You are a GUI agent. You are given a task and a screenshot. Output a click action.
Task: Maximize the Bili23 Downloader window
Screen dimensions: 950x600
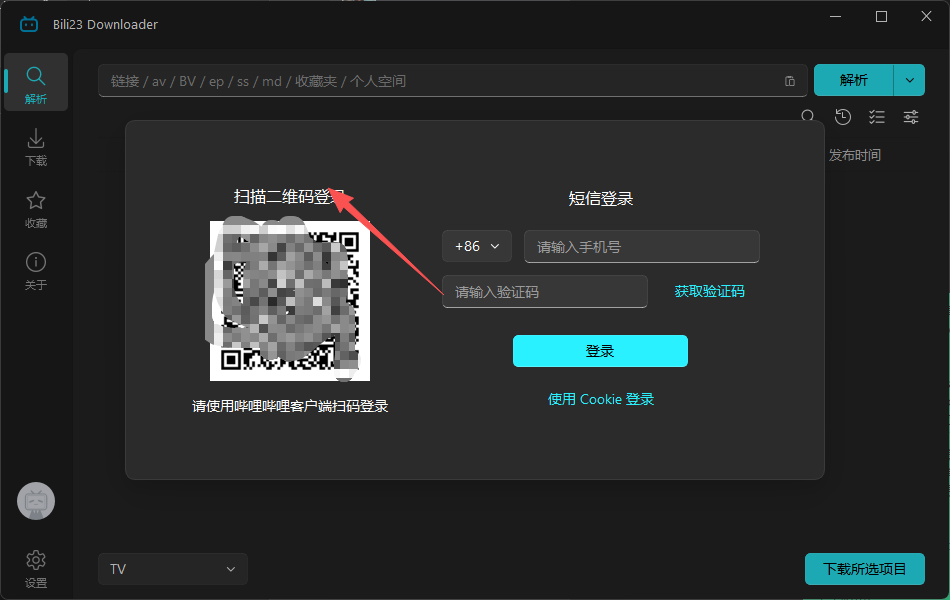point(882,17)
